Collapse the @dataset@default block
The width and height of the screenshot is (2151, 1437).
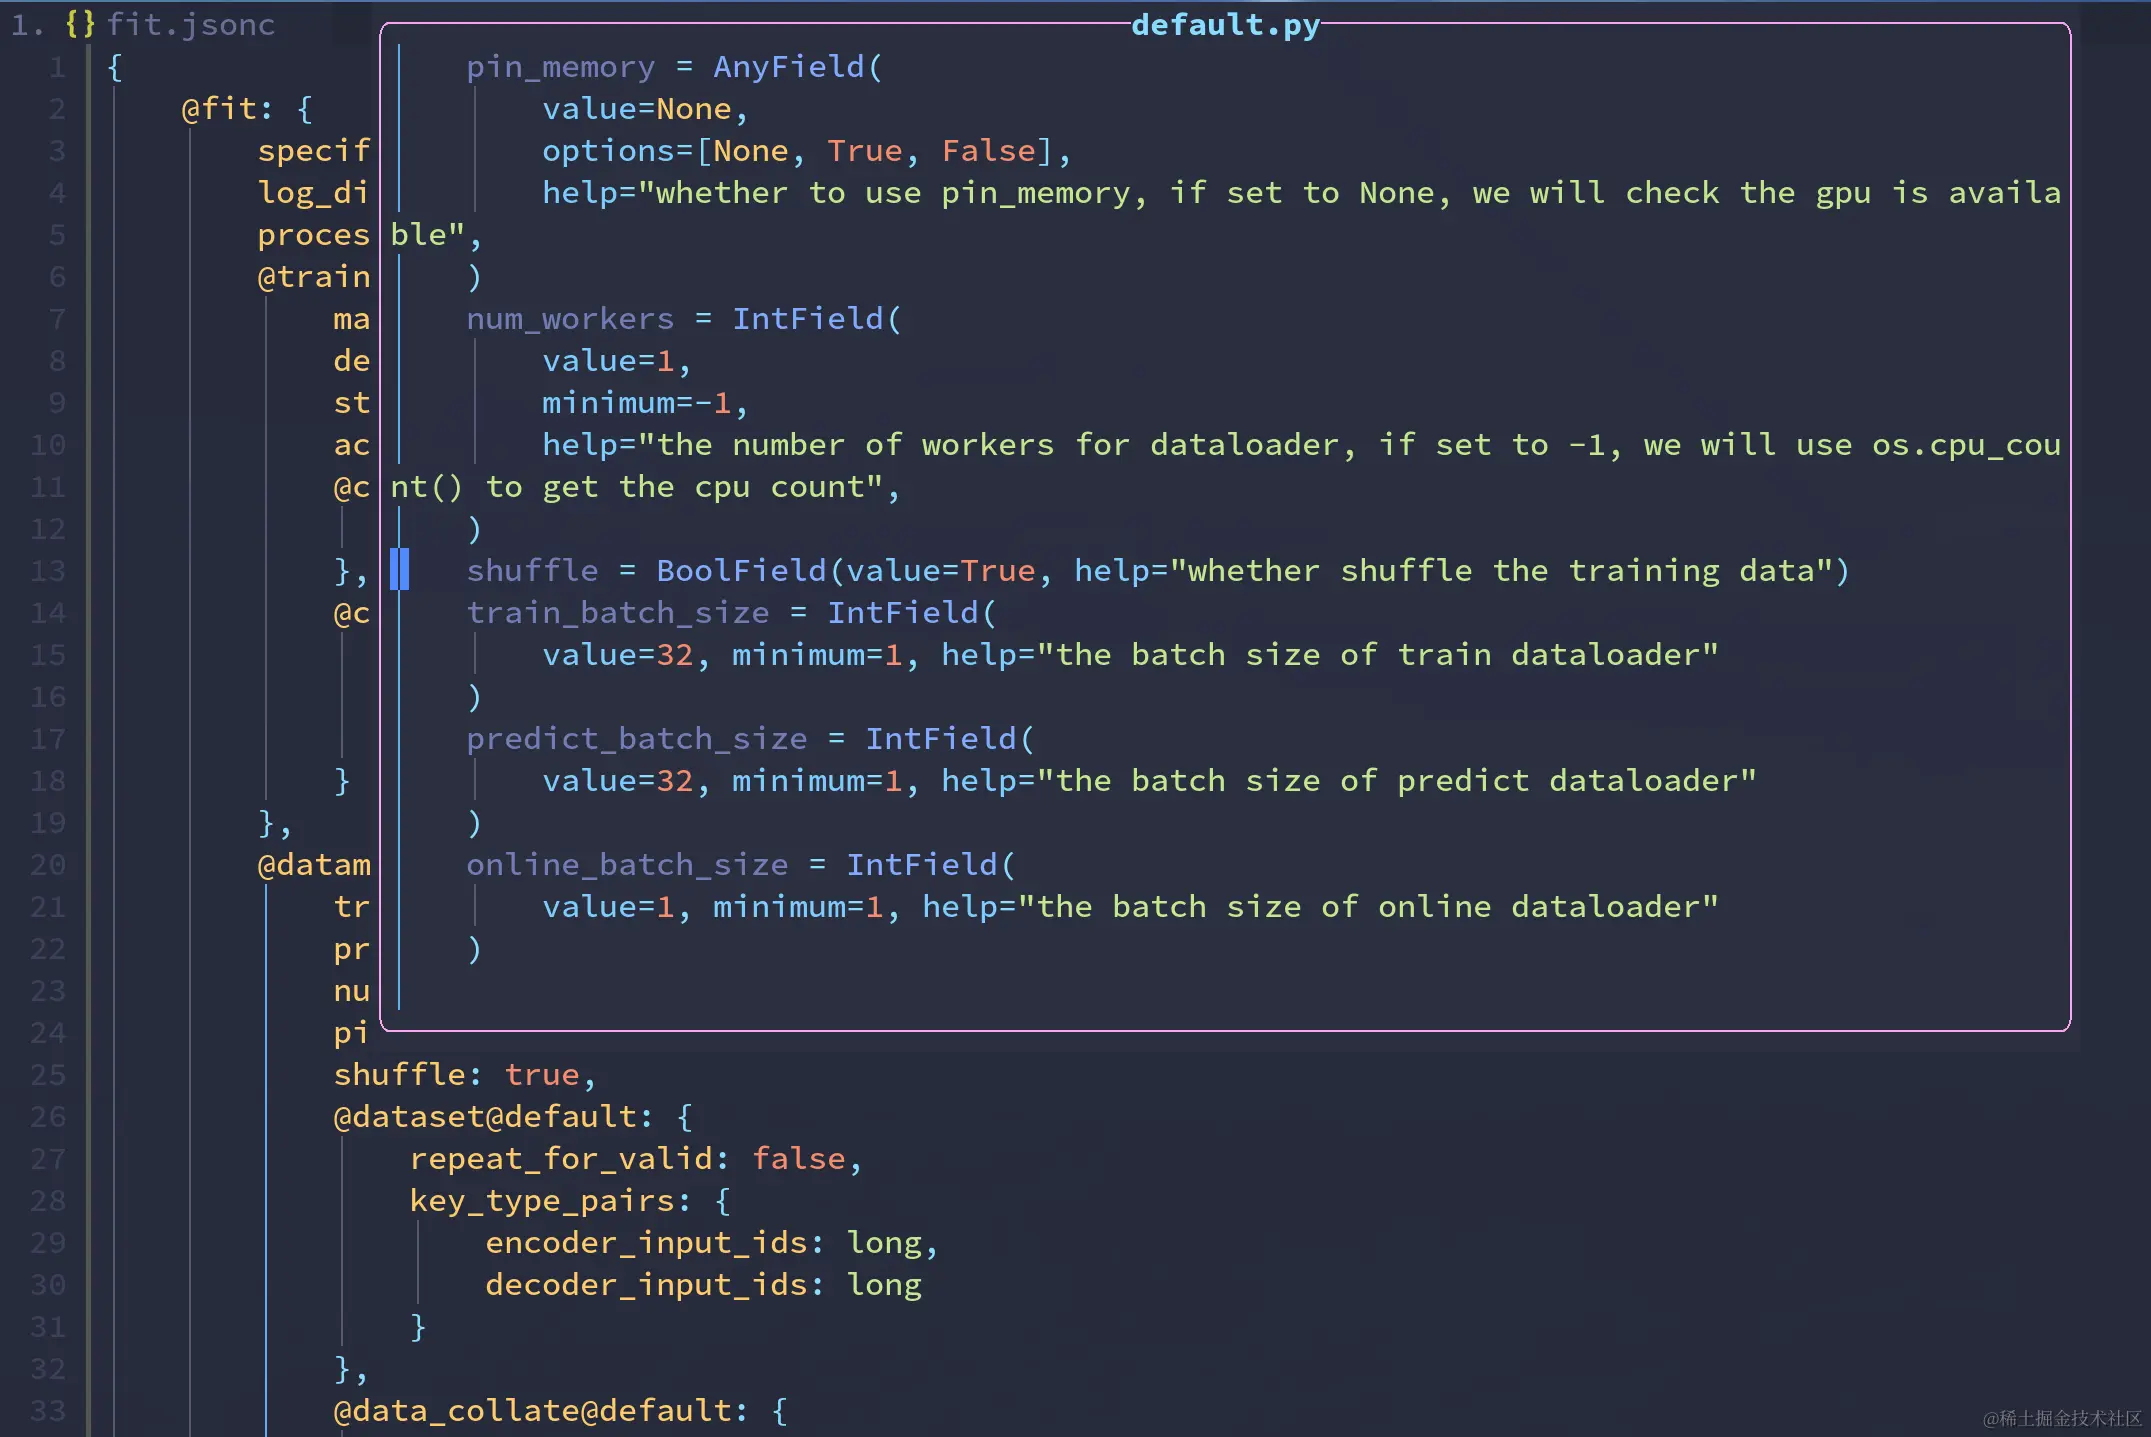683,1115
